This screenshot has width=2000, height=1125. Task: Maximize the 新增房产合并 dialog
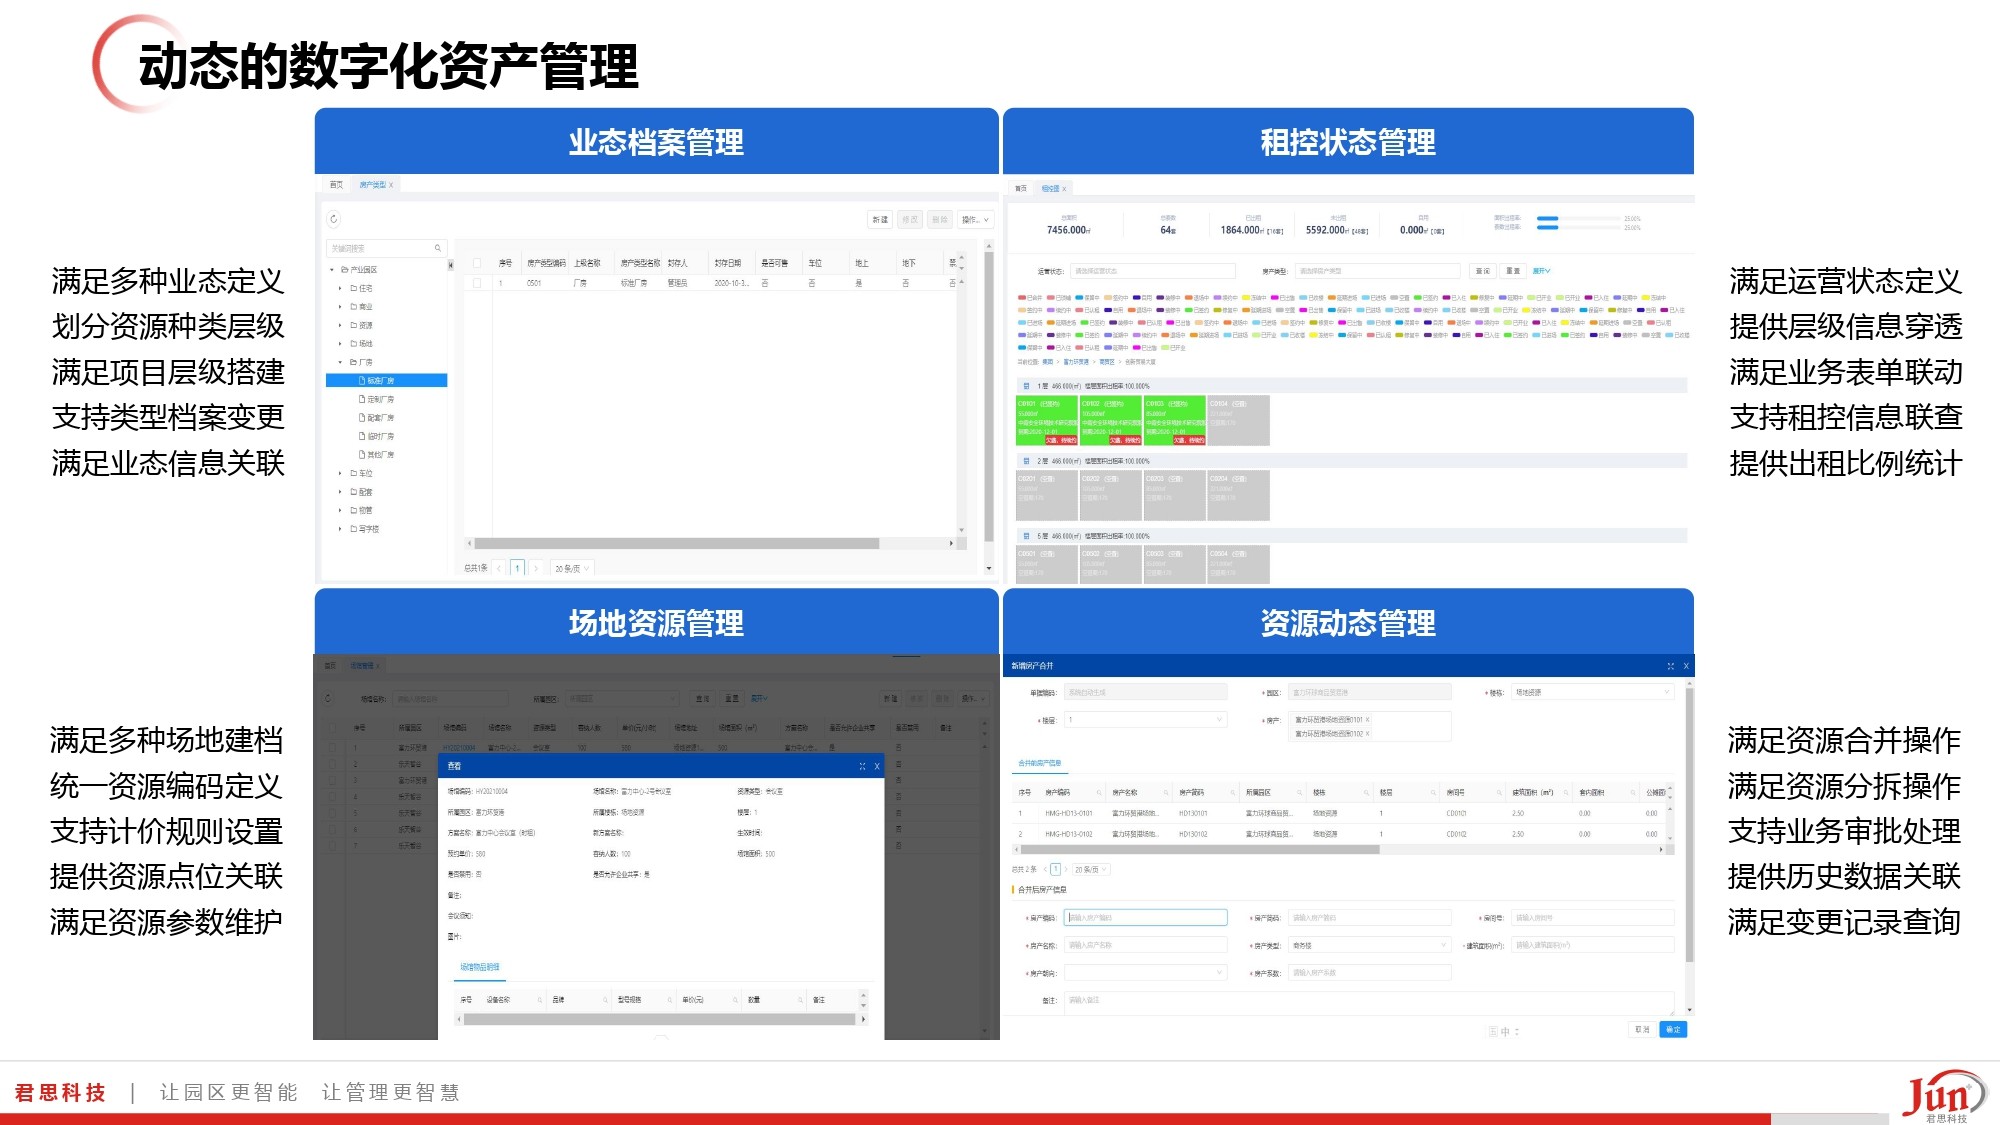(1670, 666)
